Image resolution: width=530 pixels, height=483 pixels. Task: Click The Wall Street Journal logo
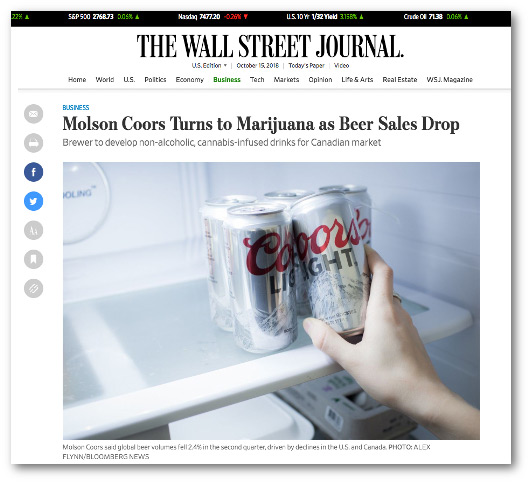click(270, 46)
